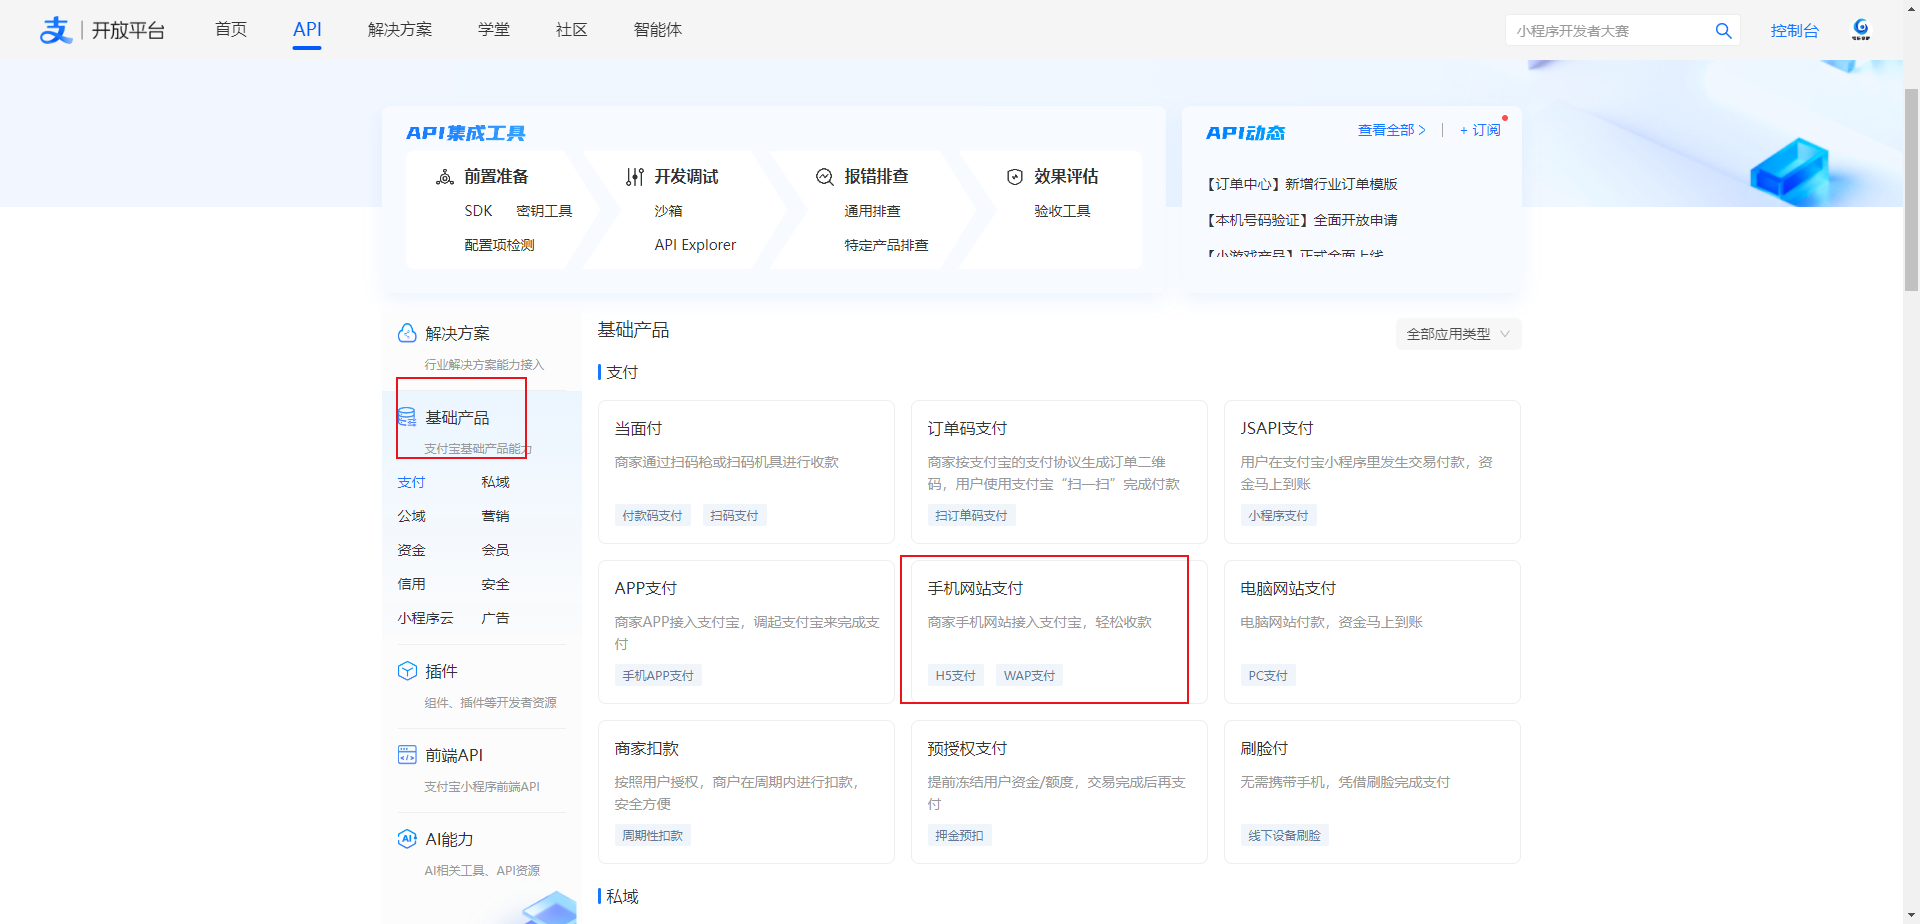The height and width of the screenshot is (924, 1920).
Task: Select 广告 in sidebar categories
Action: [495, 618]
